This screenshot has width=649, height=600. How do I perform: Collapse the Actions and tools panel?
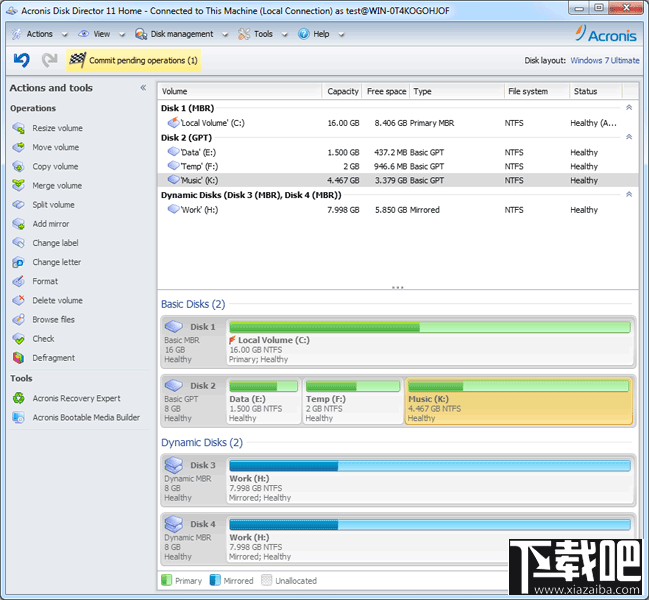tap(143, 88)
